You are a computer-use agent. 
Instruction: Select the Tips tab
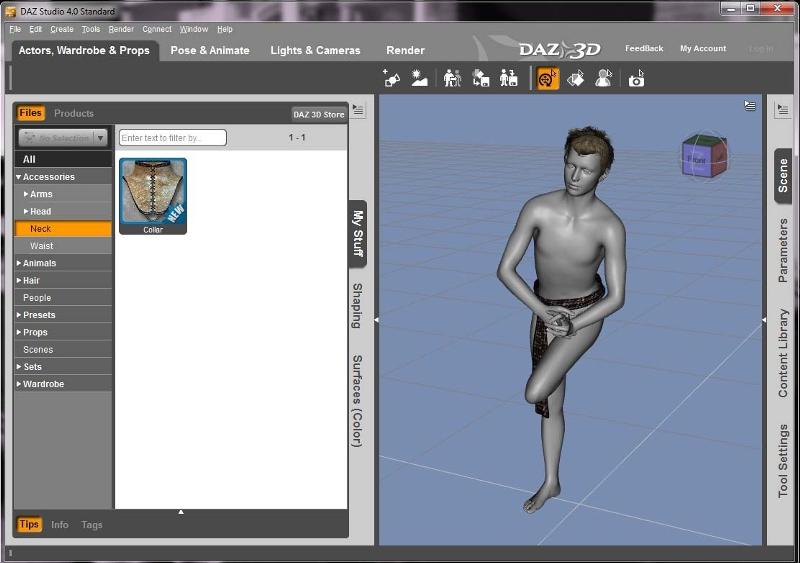pyautogui.click(x=29, y=524)
